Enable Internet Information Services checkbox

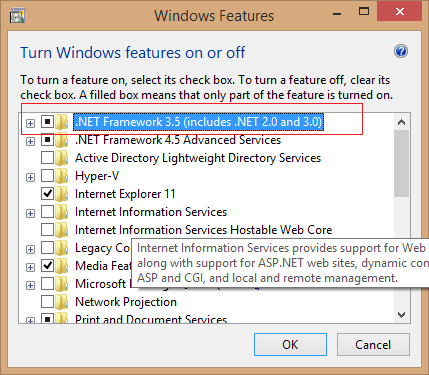click(47, 212)
